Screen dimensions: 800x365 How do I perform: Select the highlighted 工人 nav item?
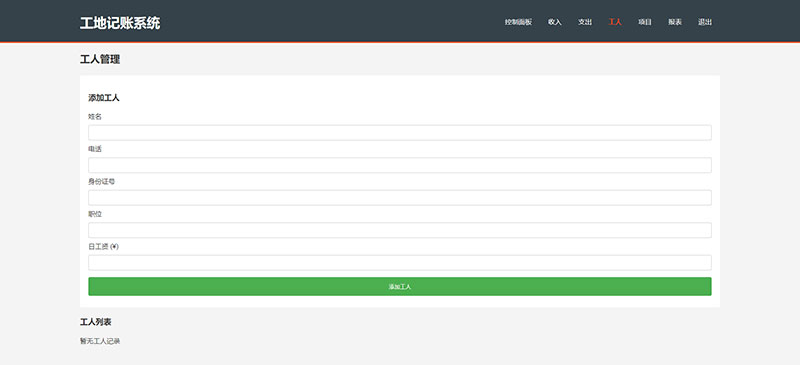615,22
